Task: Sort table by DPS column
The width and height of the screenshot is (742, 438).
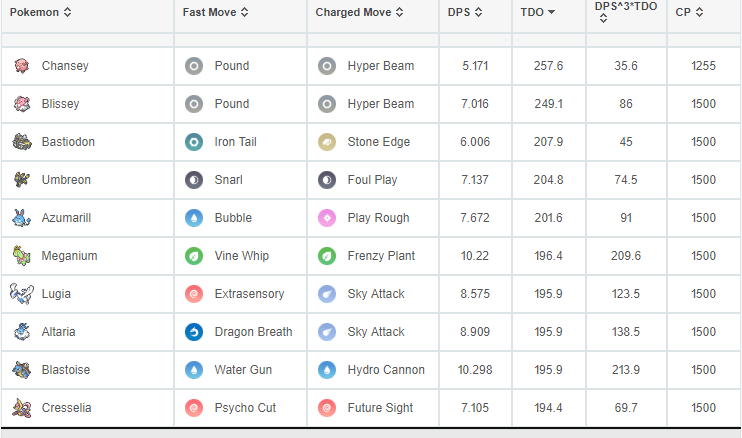Action: [465, 12]
